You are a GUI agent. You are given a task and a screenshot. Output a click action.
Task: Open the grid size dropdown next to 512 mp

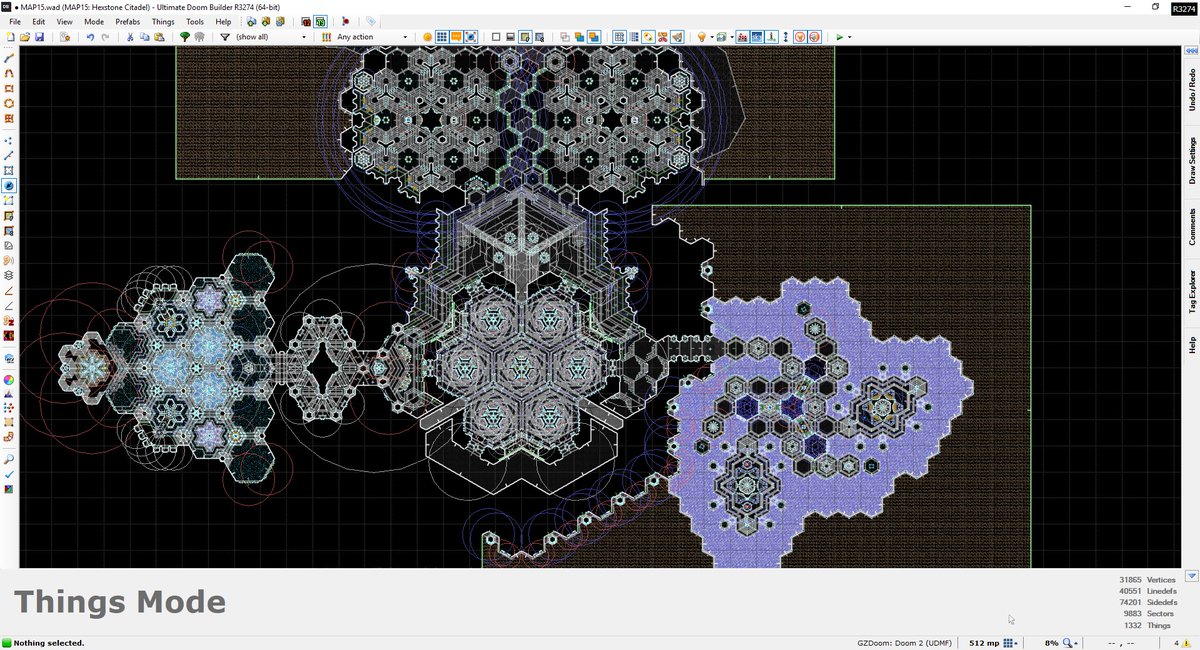1012,643
